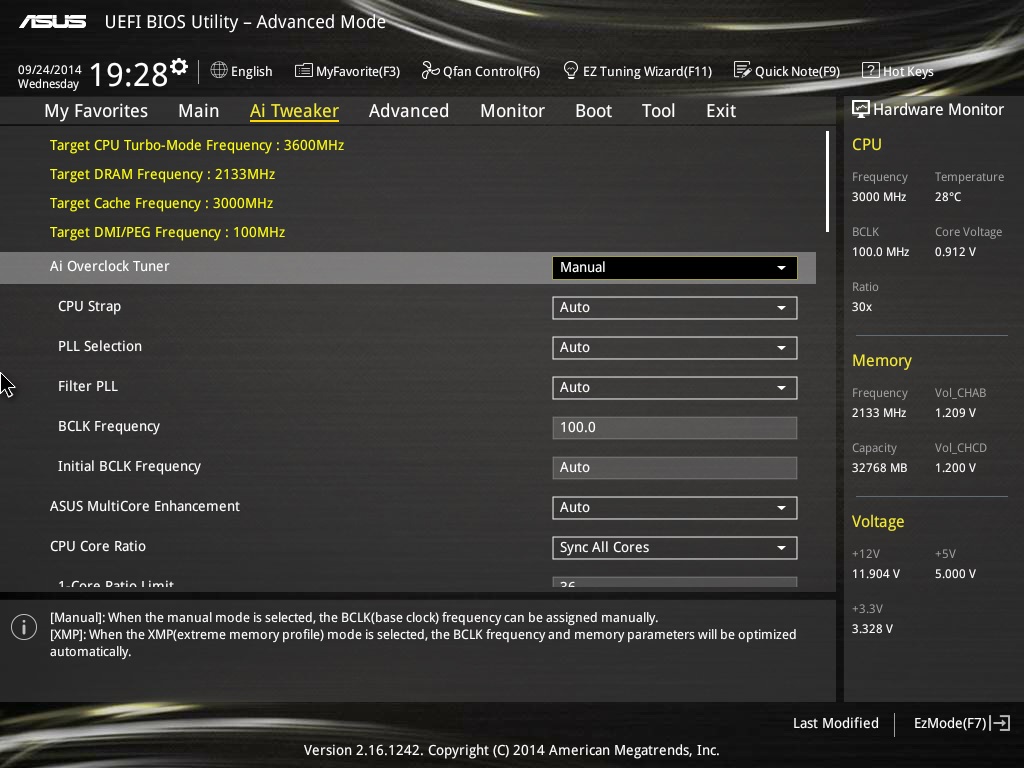Click the settings gear next to the clock
Image resolution: width=1024 pixels, height=768 pixels.
(x=179, y=67)
